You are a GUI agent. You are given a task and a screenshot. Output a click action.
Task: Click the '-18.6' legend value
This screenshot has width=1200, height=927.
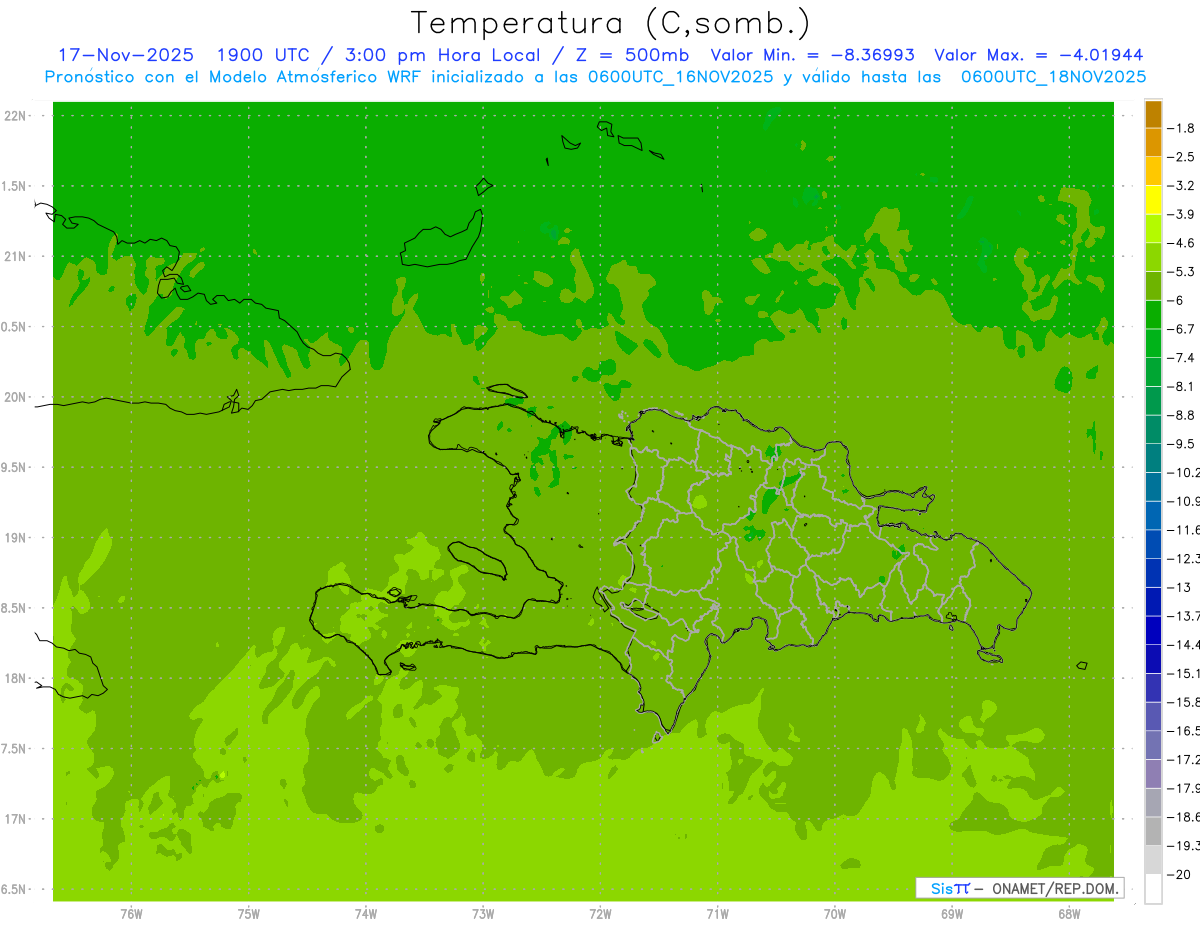[x=1183, y=817]
